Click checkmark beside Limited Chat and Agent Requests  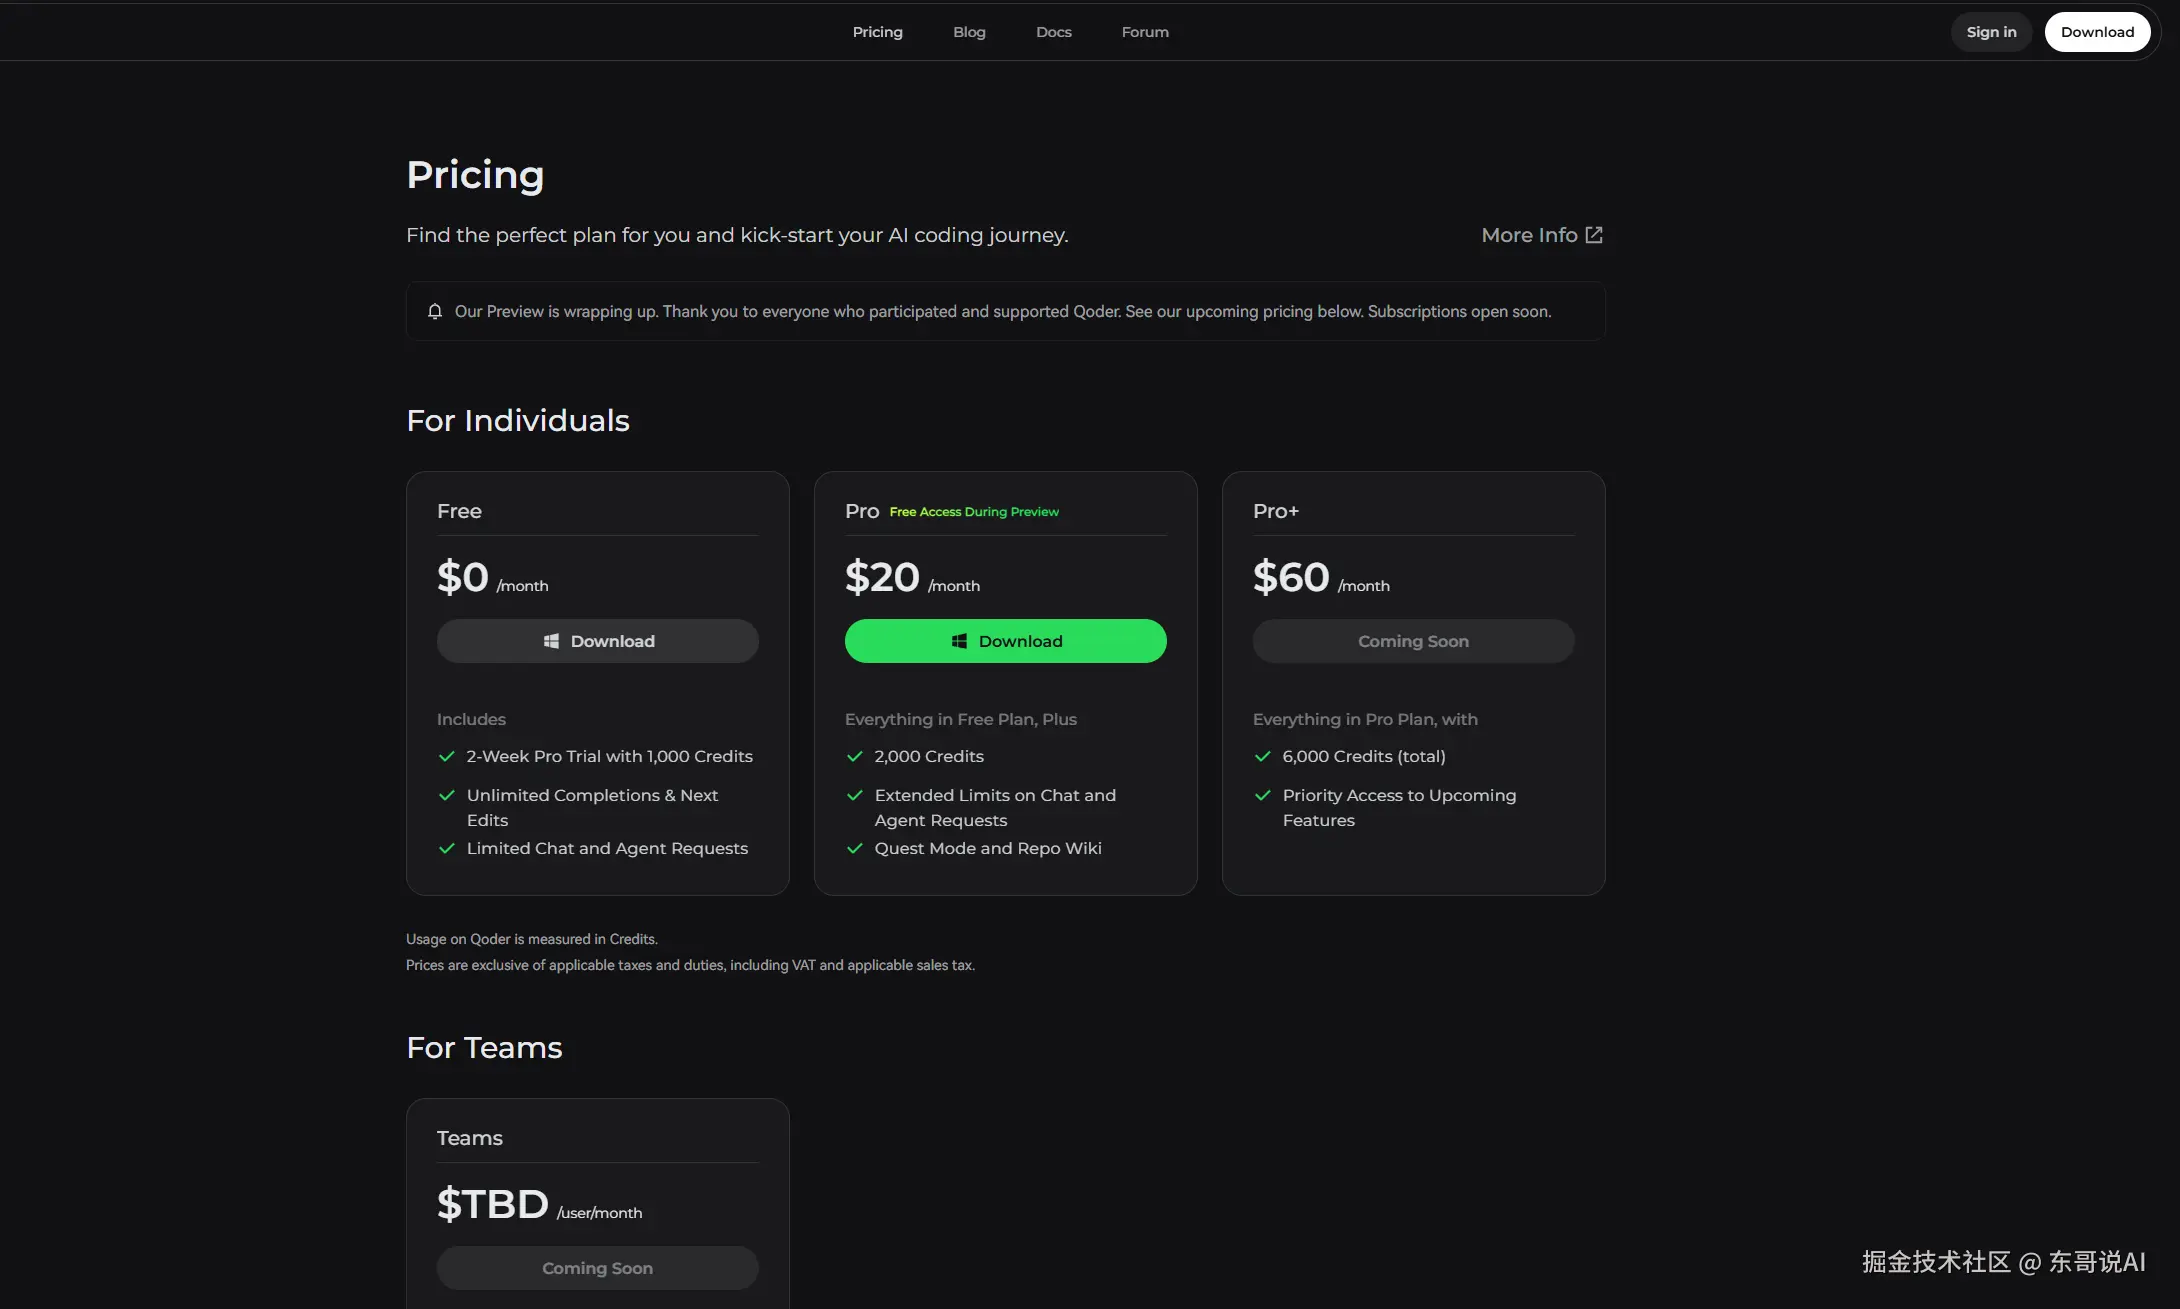click(447, 849)
